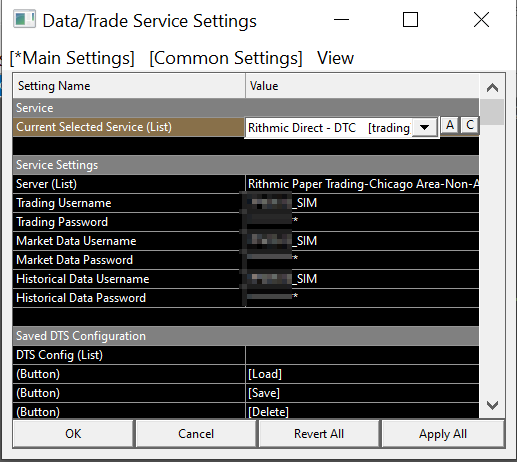Select the DTS Config (List) row label
This screenshot has height=462, width=517.
129,355
